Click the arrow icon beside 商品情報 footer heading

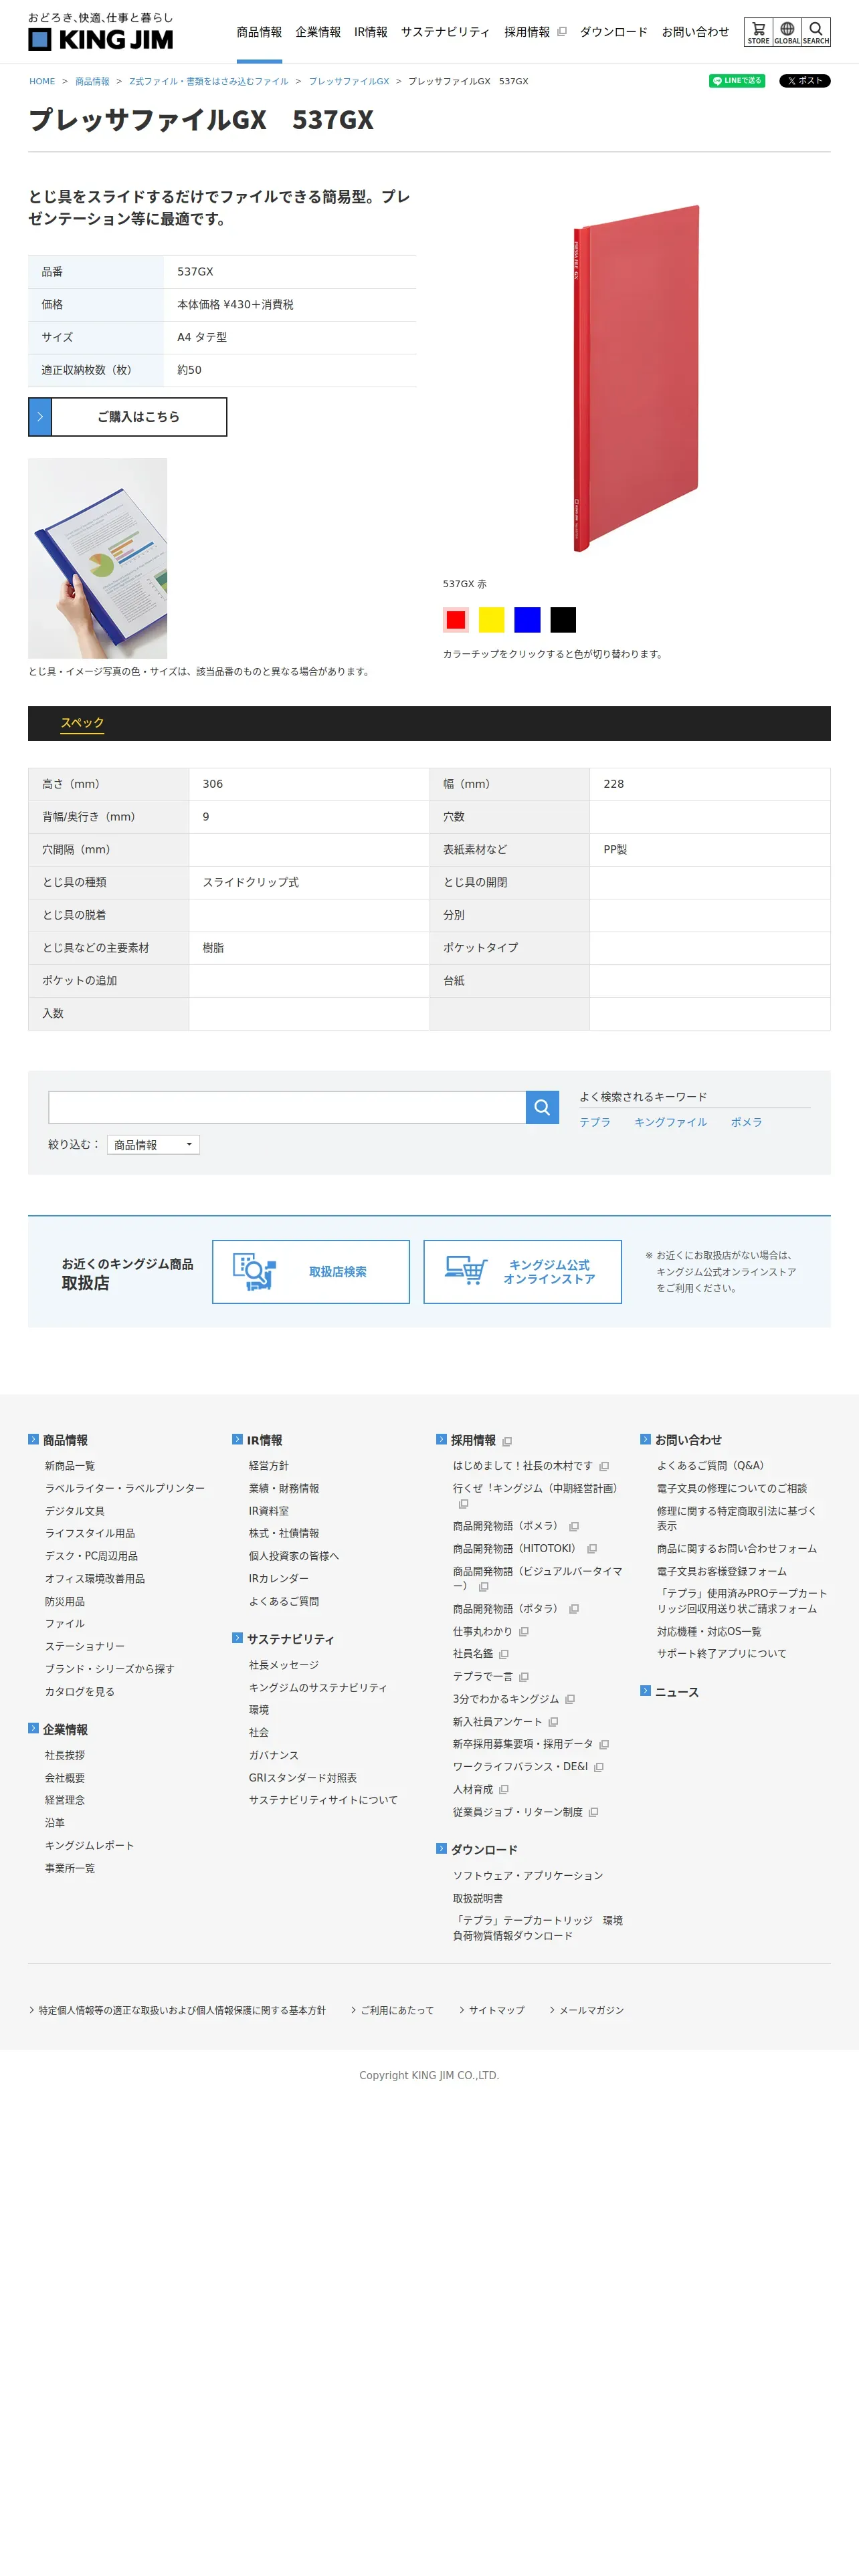point(33,1440)
